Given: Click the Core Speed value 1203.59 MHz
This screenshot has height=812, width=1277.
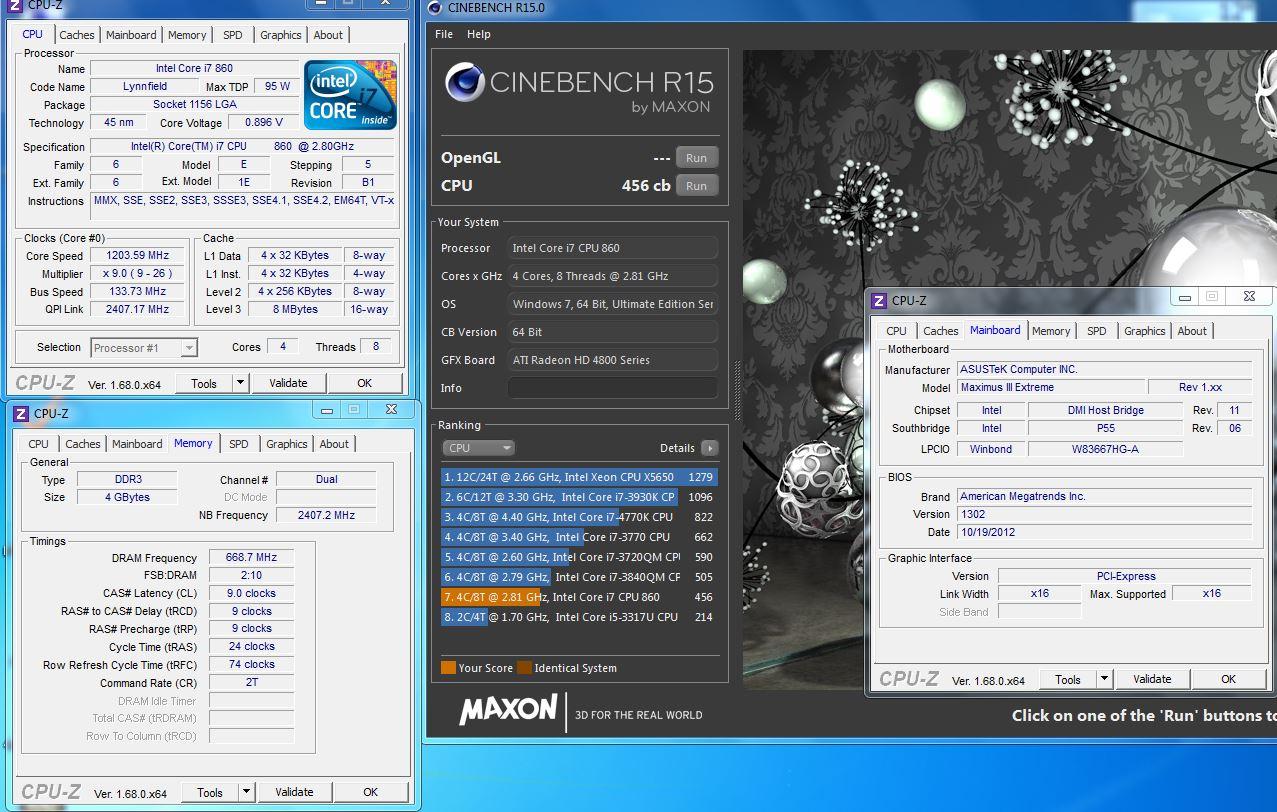Looking at the screenshot, I should click(x=138, y=255).
